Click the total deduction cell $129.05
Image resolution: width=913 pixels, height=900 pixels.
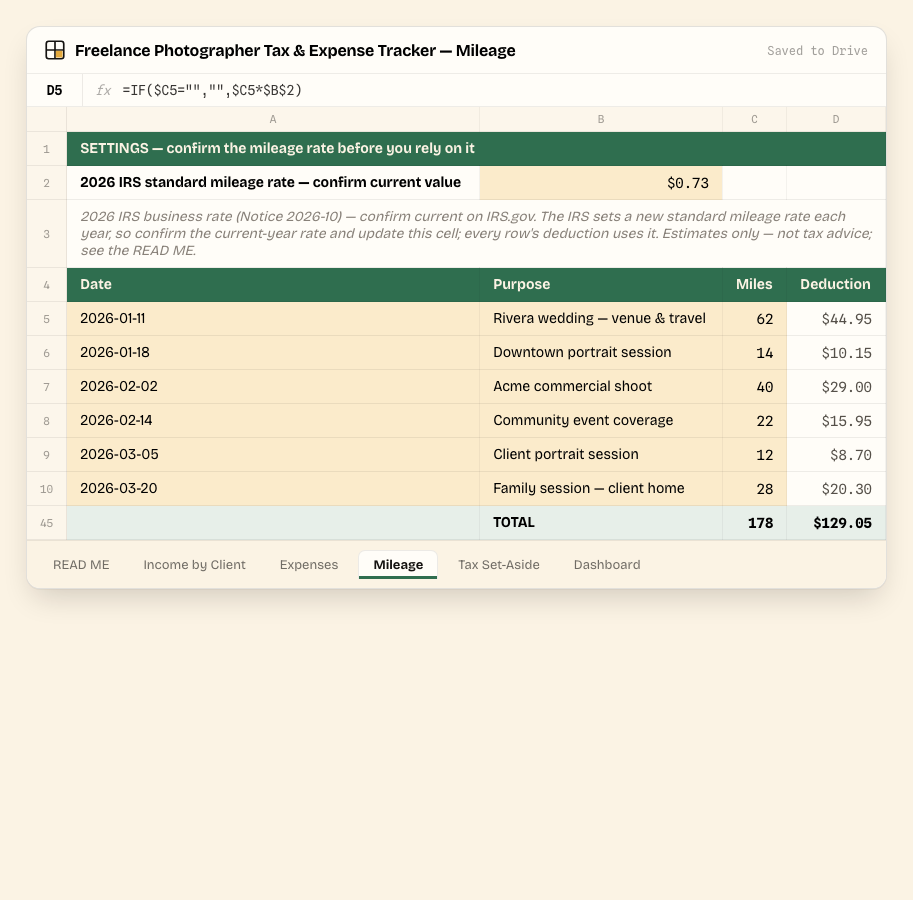coord(836,523)
